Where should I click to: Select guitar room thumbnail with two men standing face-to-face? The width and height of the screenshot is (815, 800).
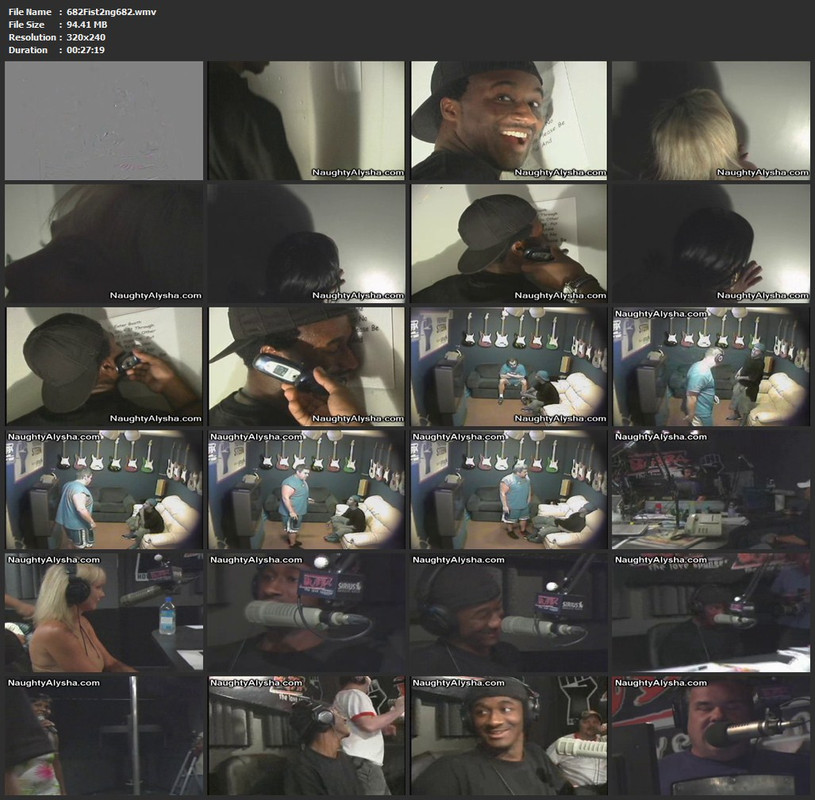pos(711,366)
